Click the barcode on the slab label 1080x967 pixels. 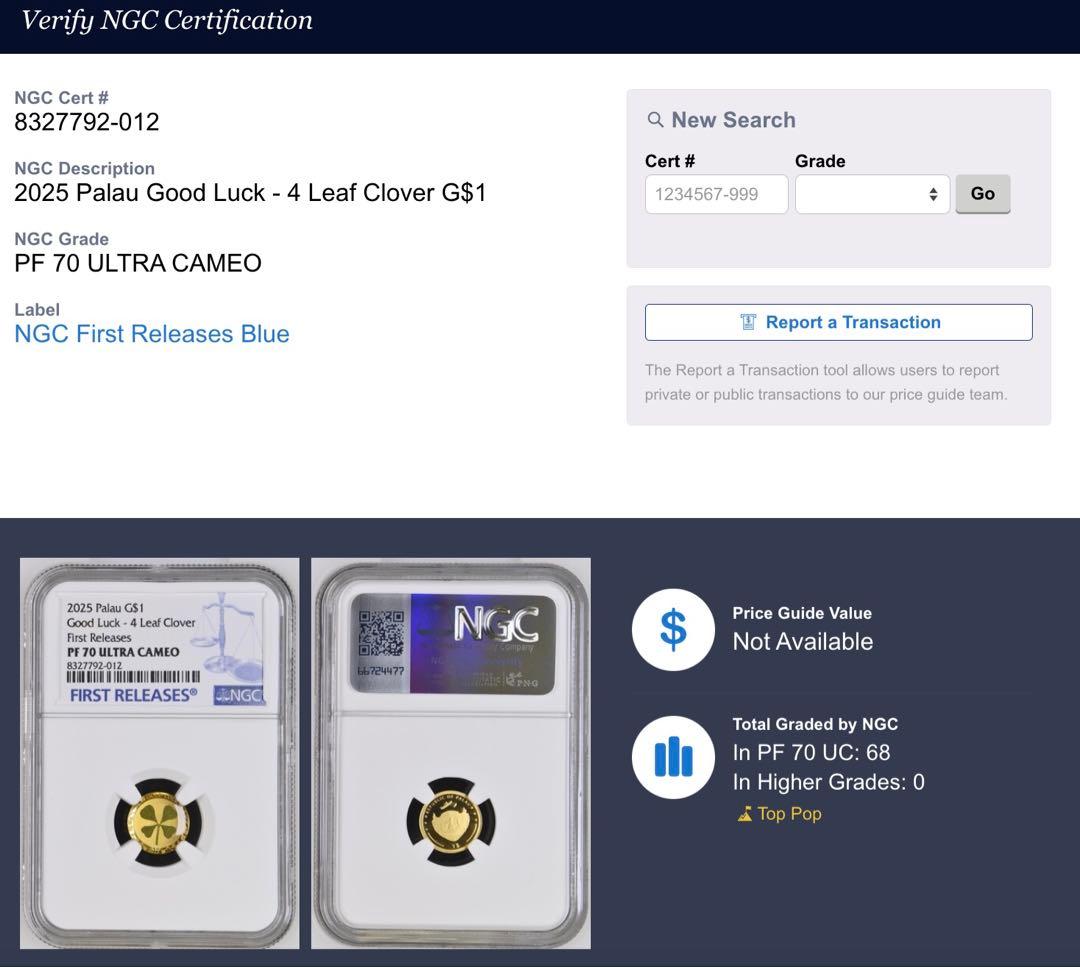(132, 677)
